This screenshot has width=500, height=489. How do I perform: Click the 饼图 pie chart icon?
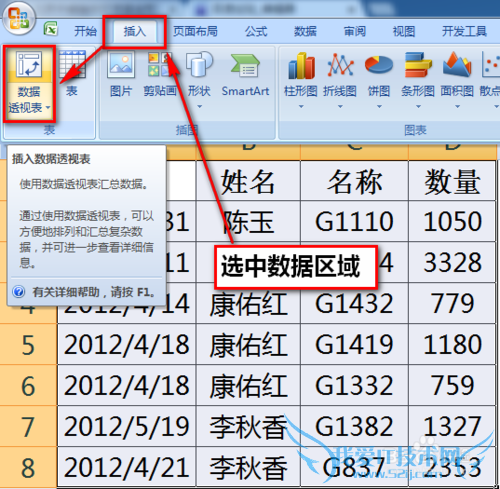[x=379, y=65]
